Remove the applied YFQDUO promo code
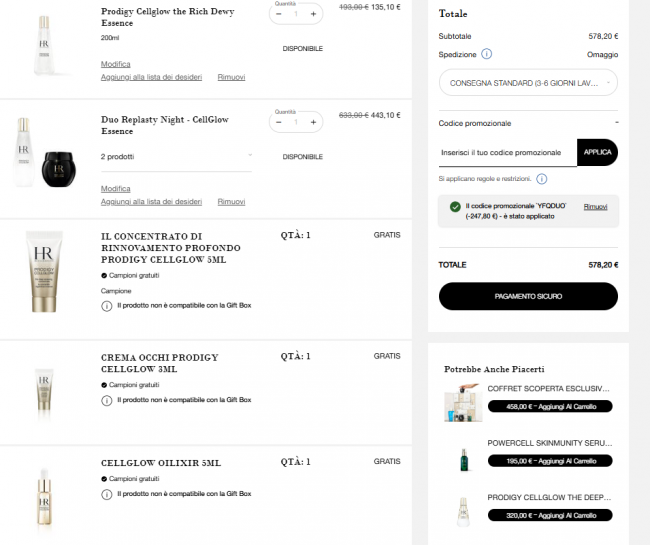The height and width of the screenshot is (545, 650). 595,206
